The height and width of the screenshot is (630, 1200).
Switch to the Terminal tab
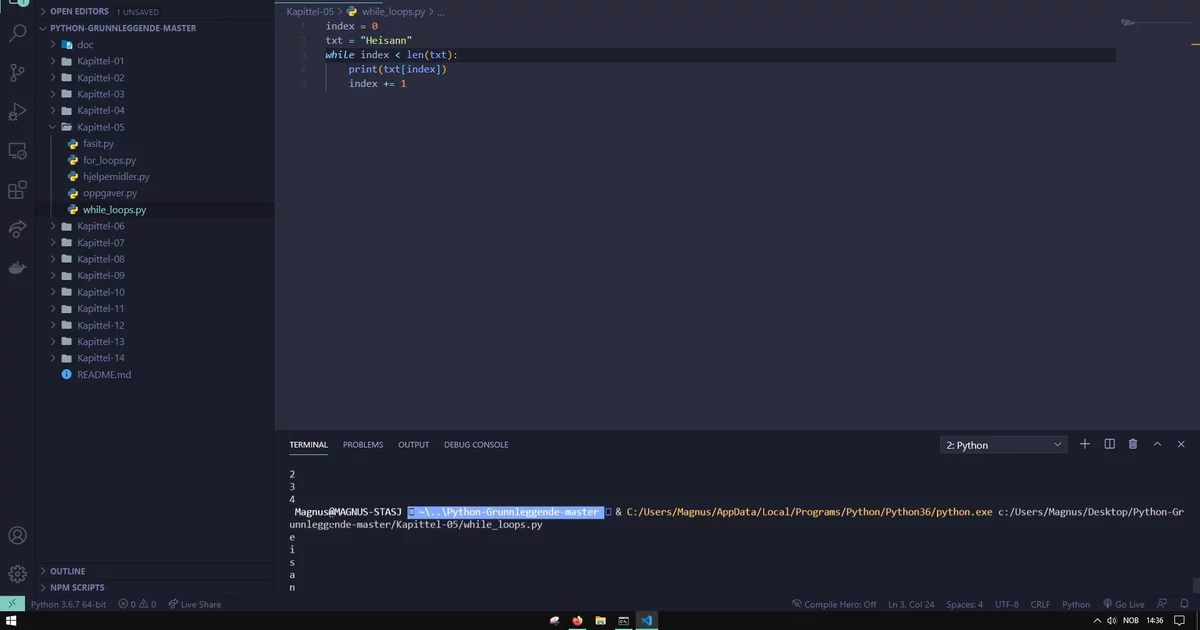coord(309,445)
